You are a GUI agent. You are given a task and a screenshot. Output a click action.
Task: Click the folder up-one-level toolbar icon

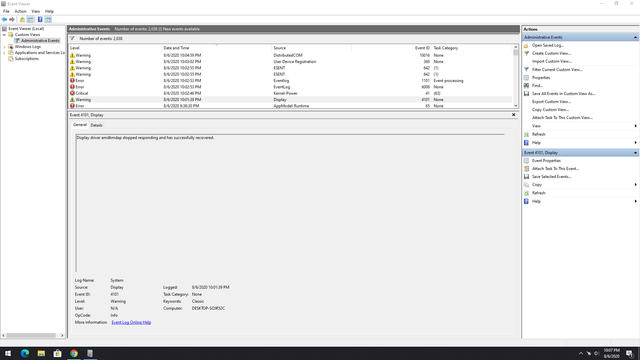point(22,20)
